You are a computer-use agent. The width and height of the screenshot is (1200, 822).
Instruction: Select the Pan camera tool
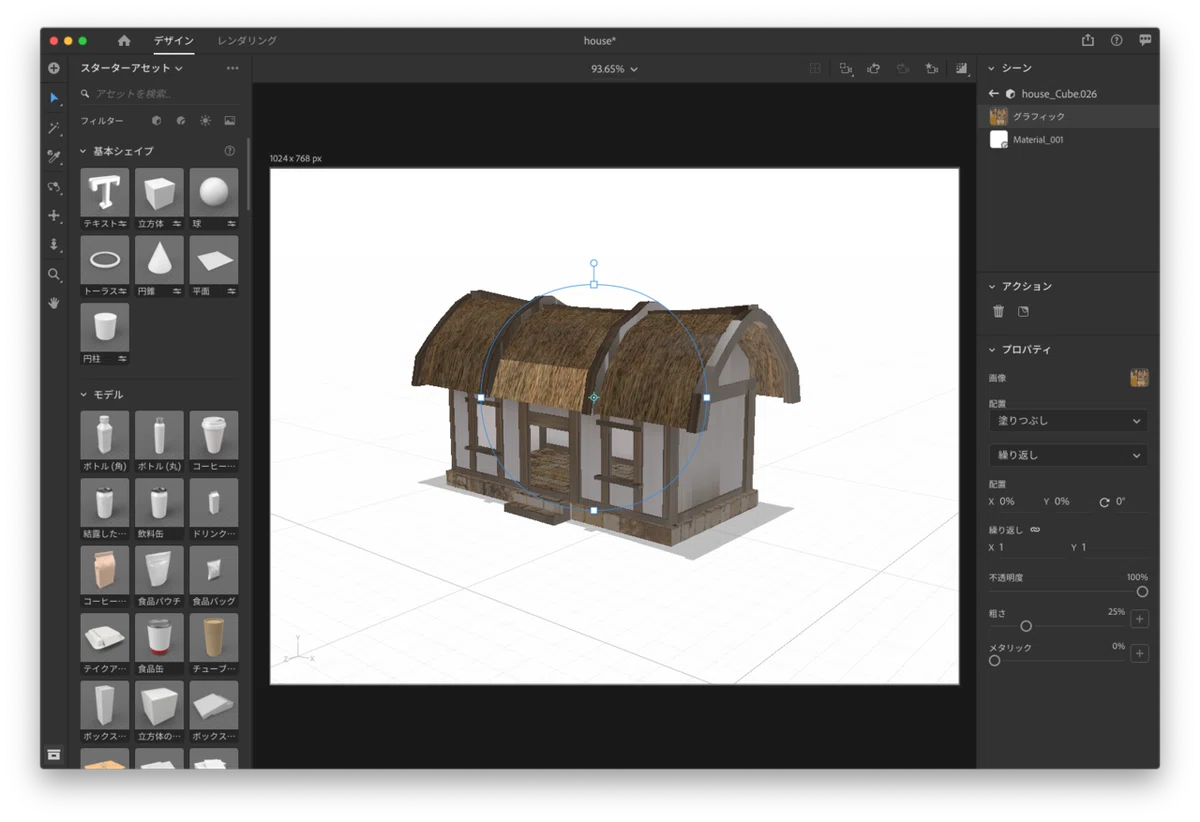54,215
